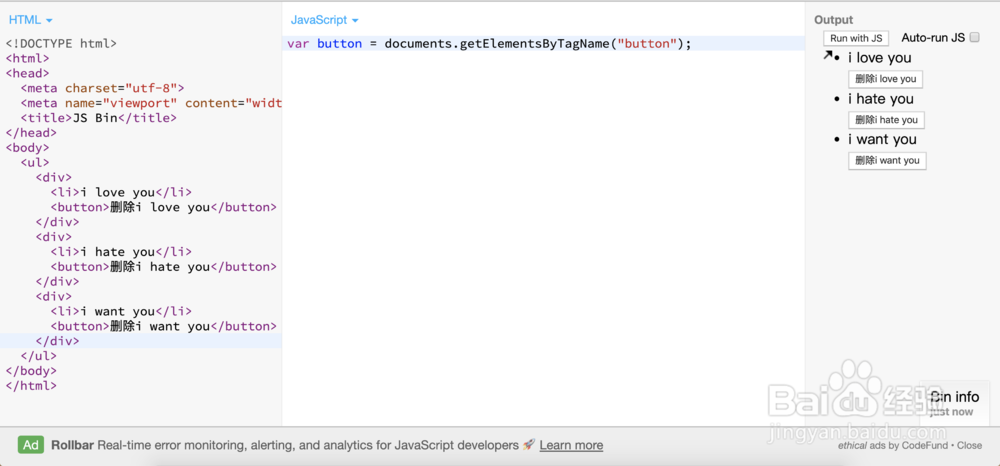Click the opening <head> tag line
Screen dimensions: 1000x466
tap(27, 73)
